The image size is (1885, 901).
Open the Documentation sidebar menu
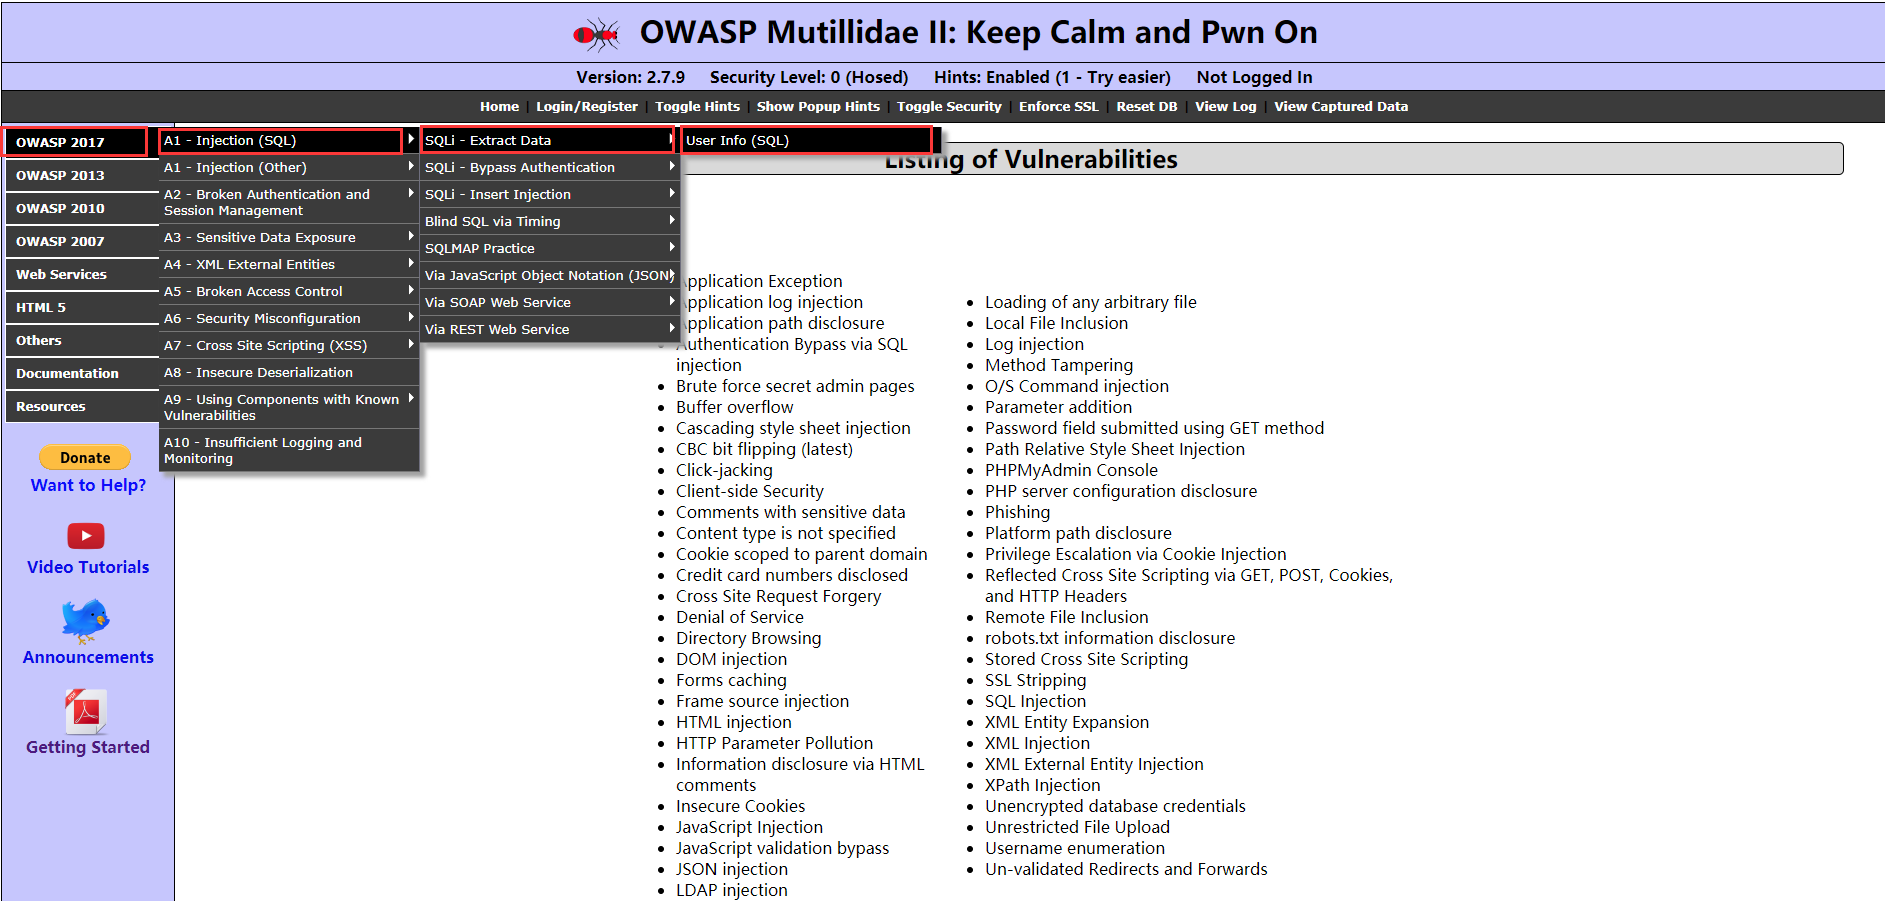click(82, 373)
